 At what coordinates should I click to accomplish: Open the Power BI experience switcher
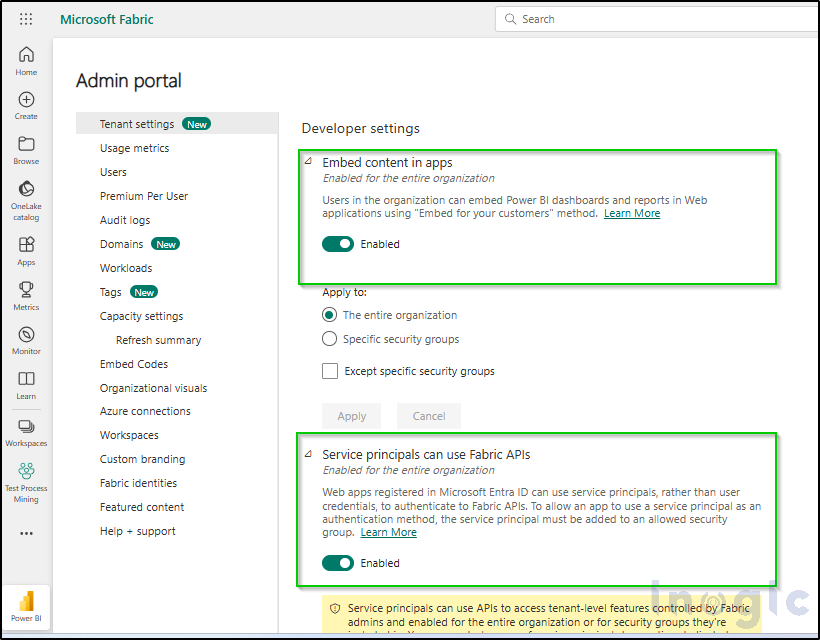tap(26, 607)
